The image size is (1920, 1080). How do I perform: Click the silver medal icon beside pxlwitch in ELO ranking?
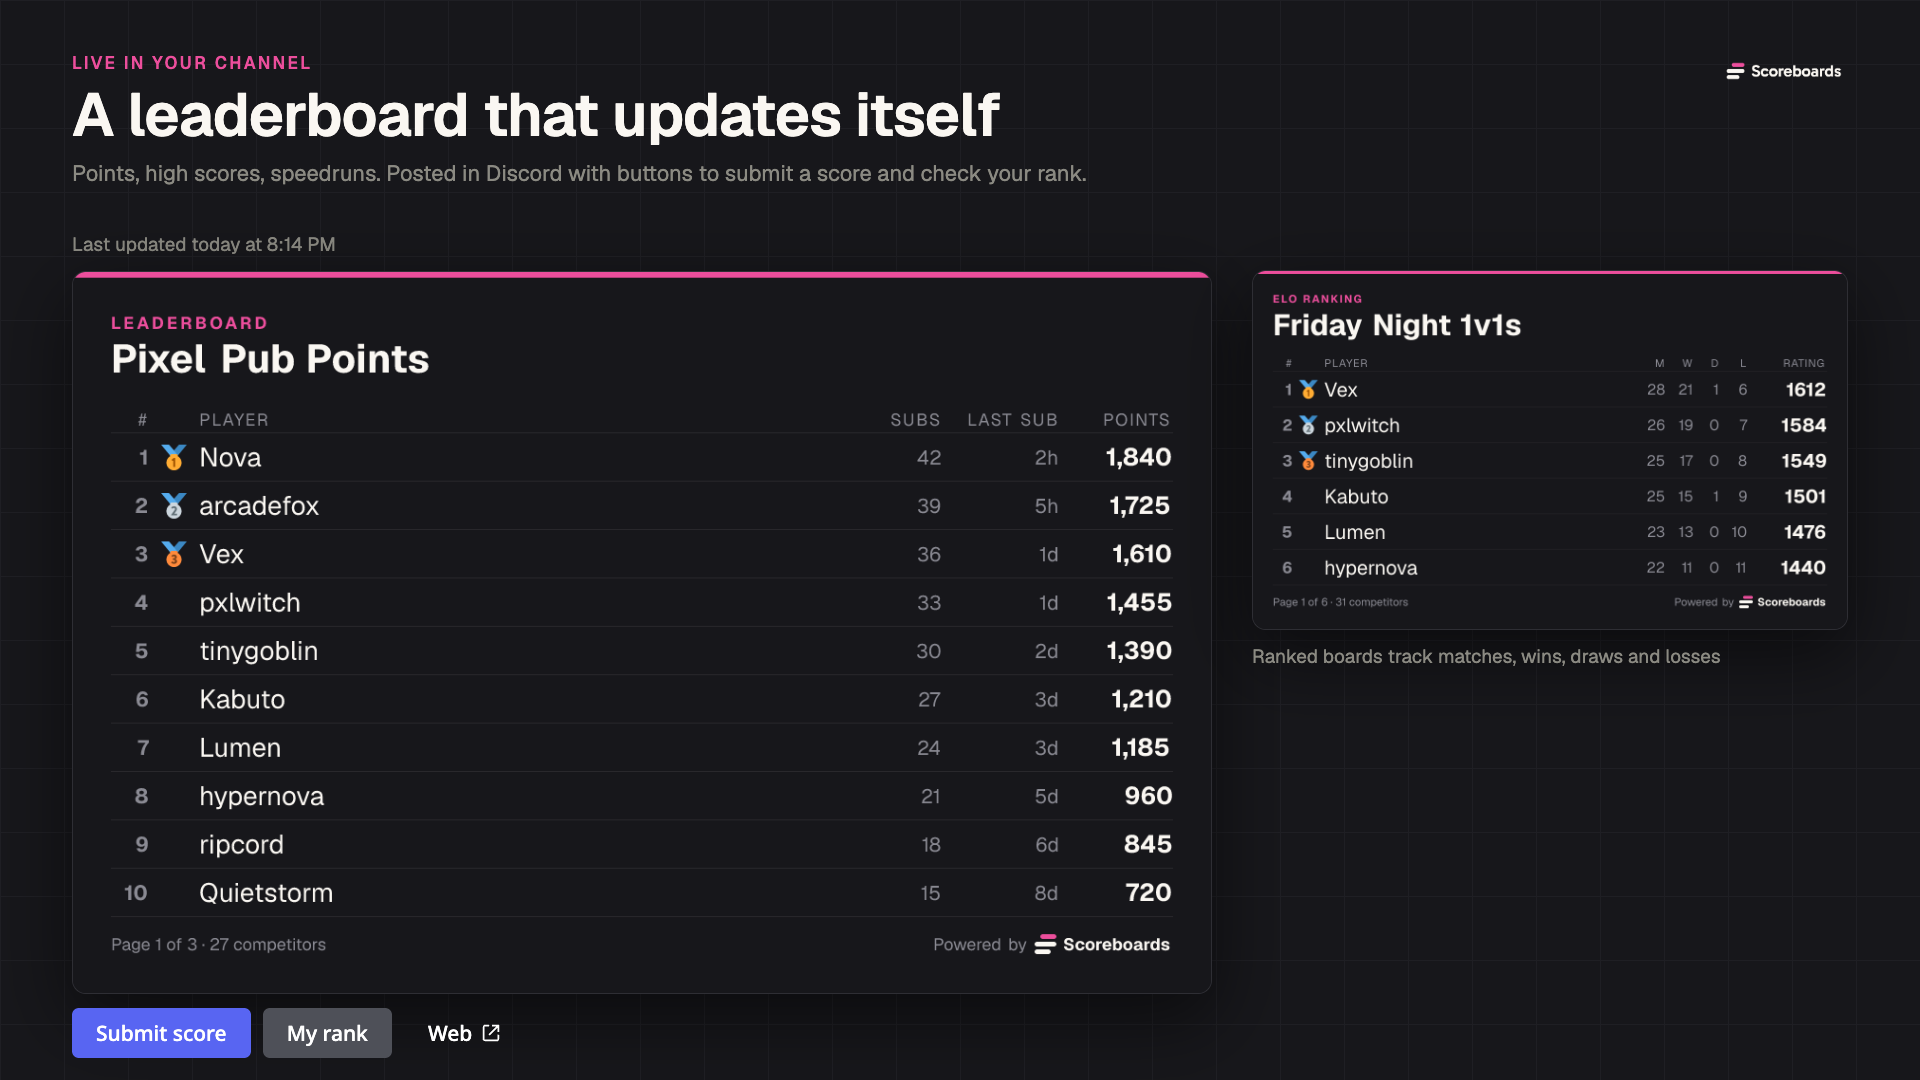(x=1308, y=425)
